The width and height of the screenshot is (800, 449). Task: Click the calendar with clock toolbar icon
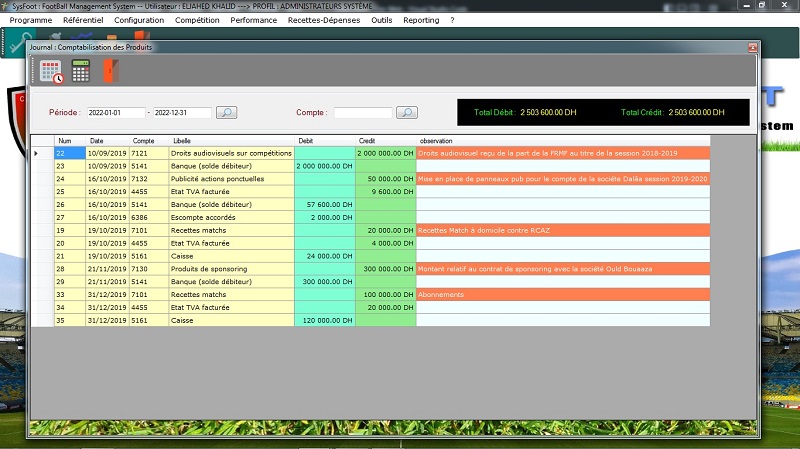coord(51,71)
